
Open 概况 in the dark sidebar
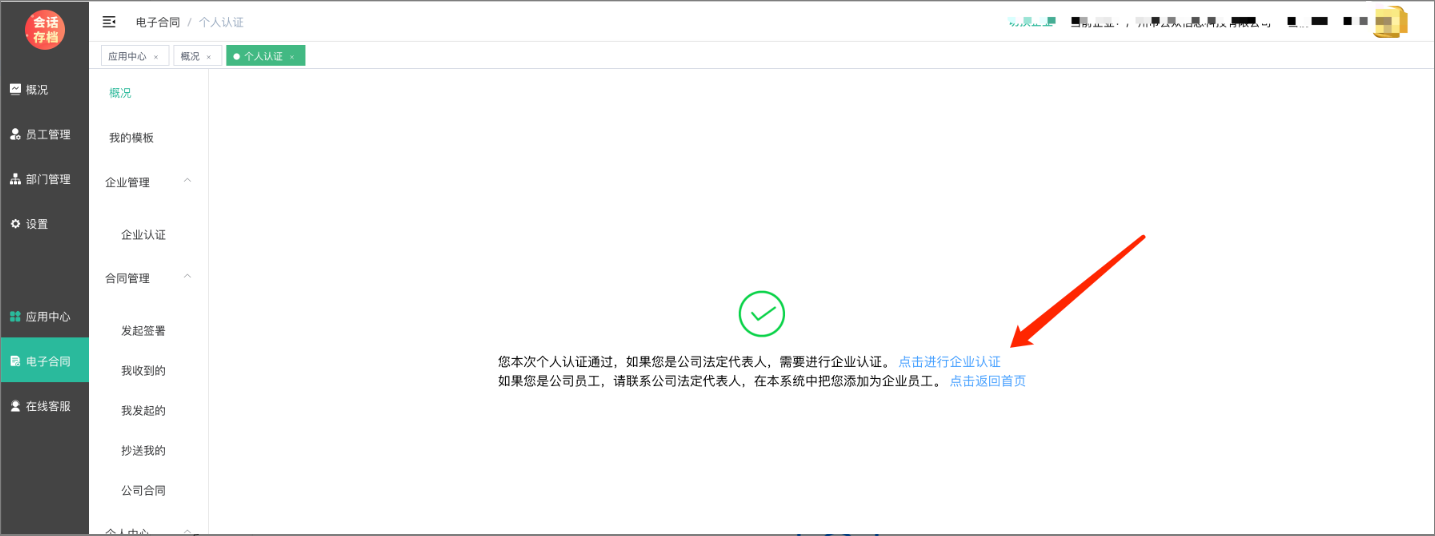(36, 89)
